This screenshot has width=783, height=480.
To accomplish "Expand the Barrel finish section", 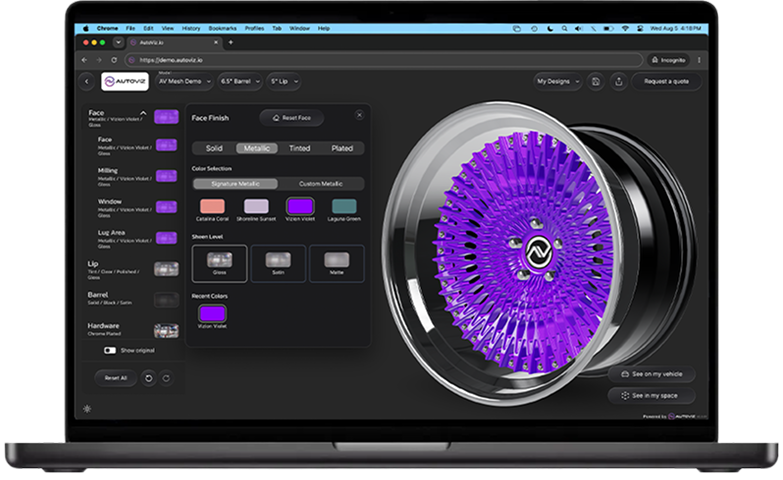I will click(132, 299).
